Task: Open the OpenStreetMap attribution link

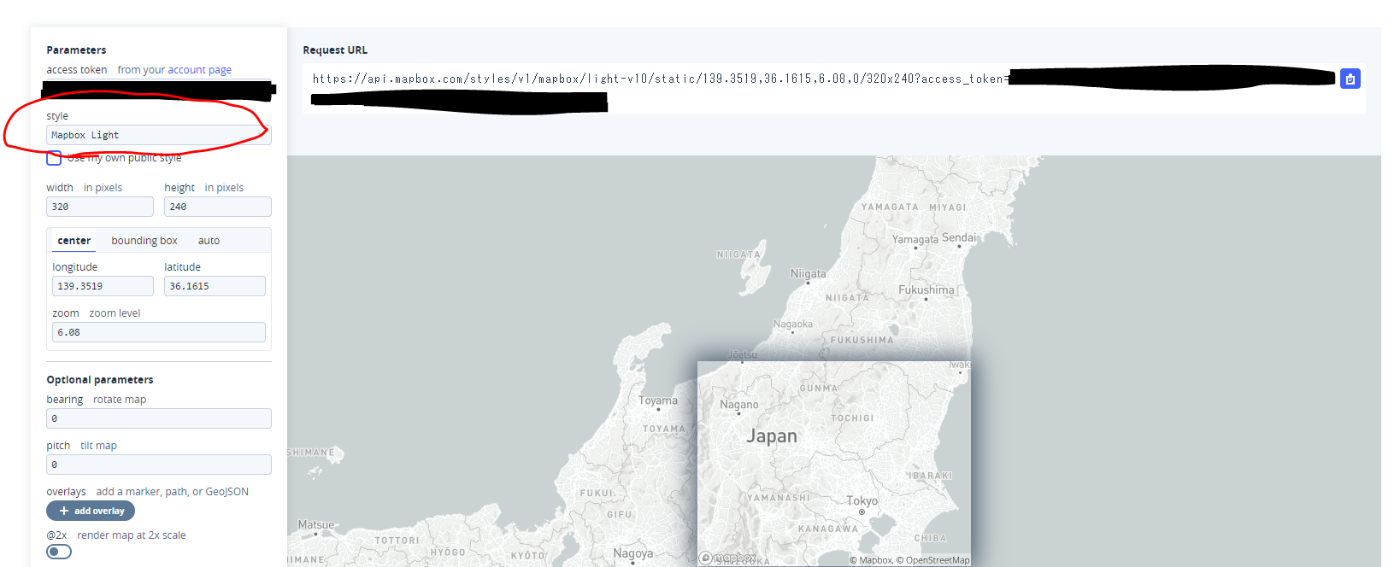Action: (x=933, y=560)
